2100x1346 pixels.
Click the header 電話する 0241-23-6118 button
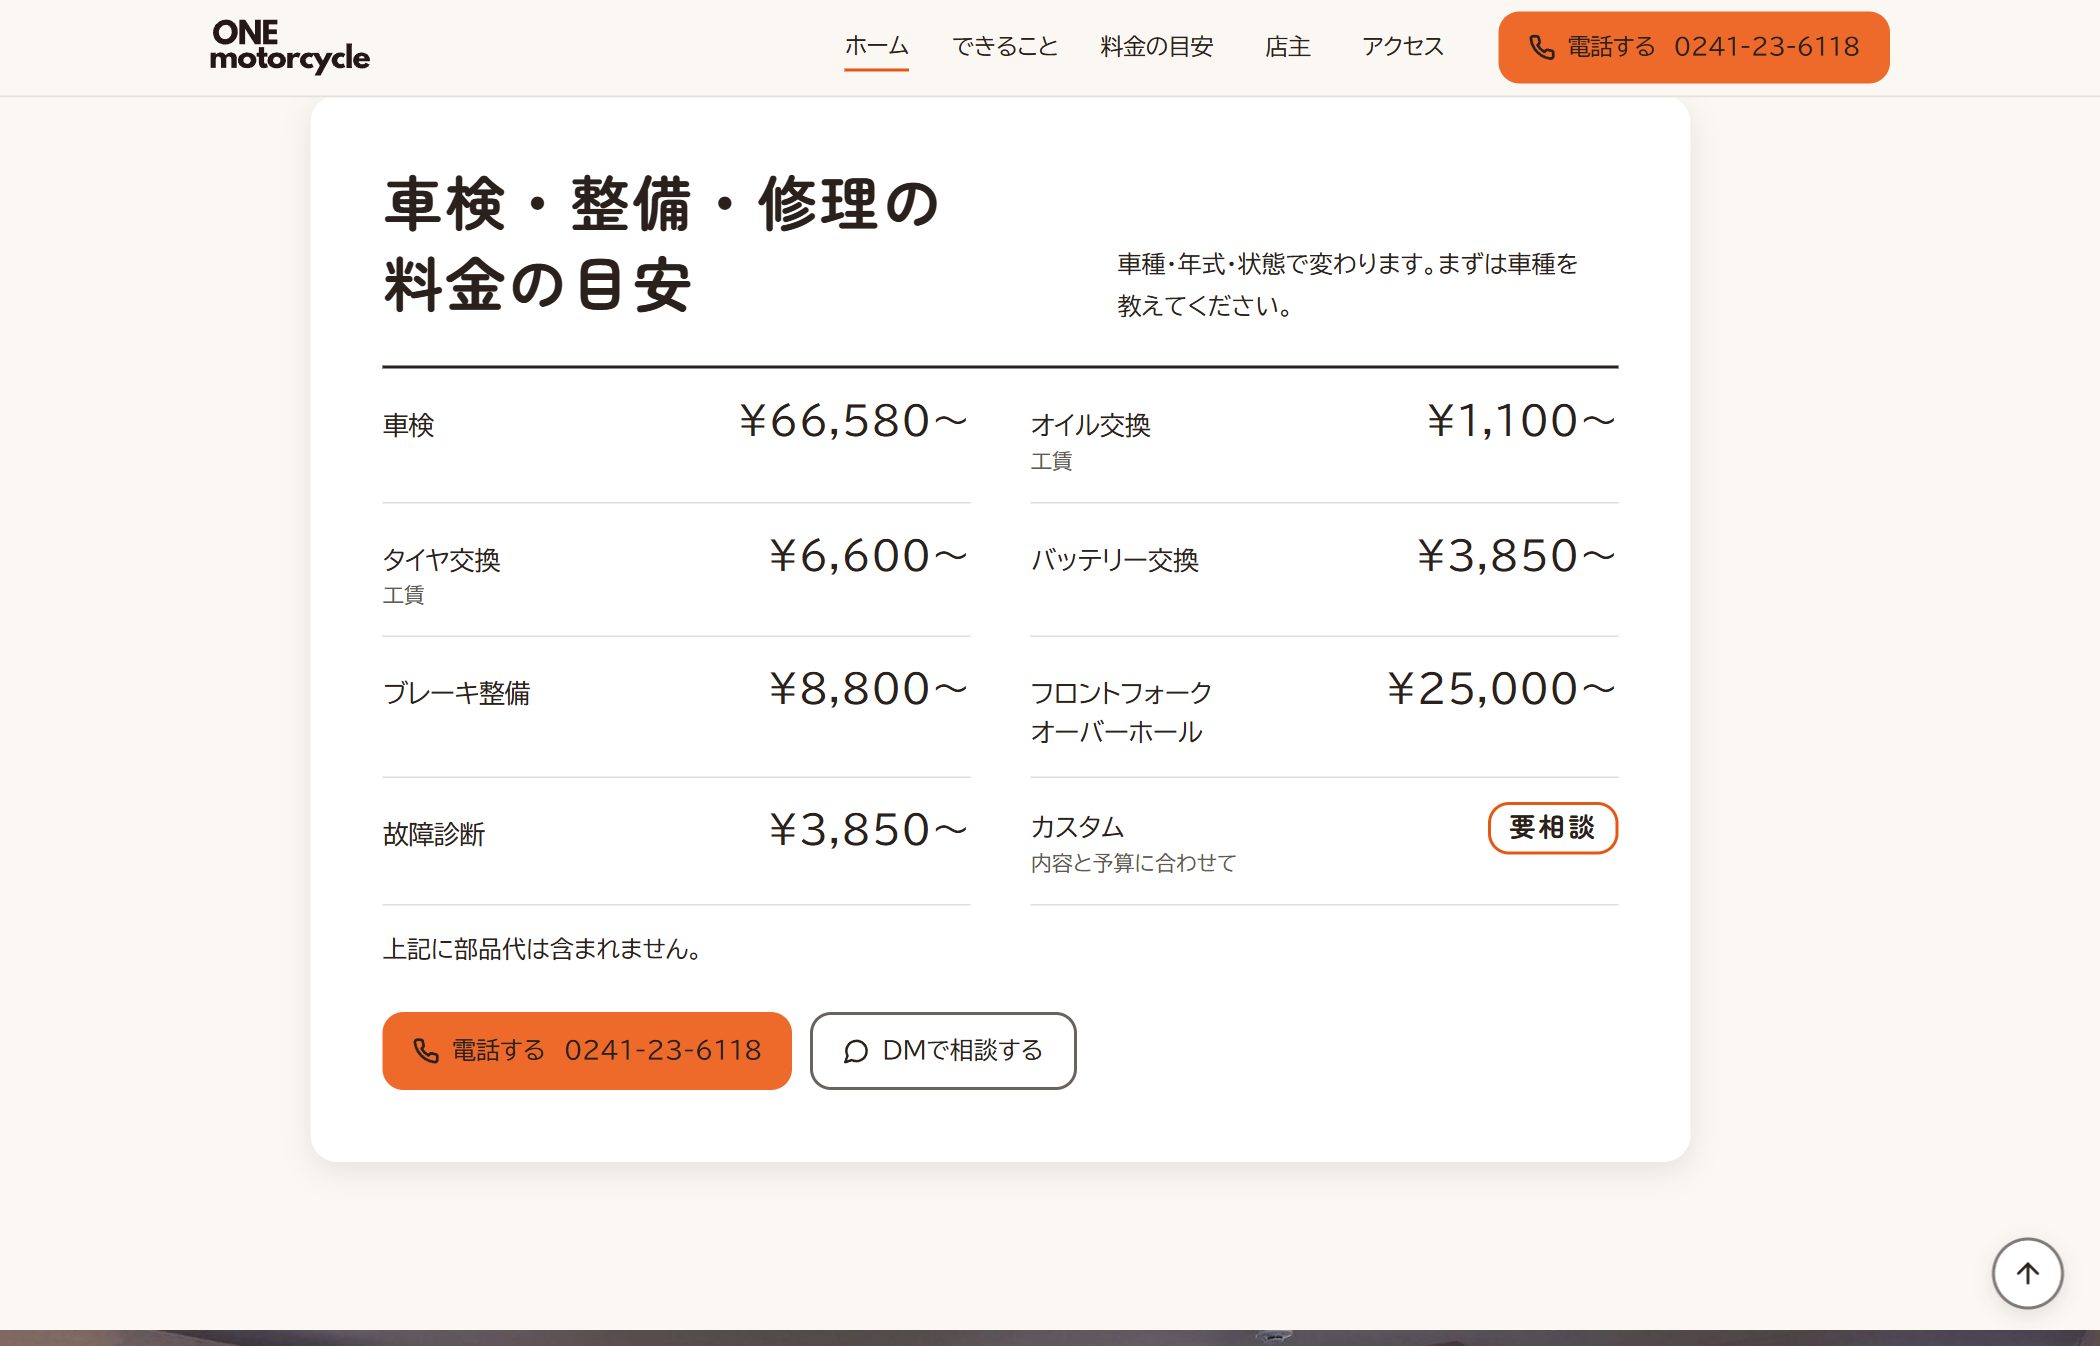(x=1693, y=47)
